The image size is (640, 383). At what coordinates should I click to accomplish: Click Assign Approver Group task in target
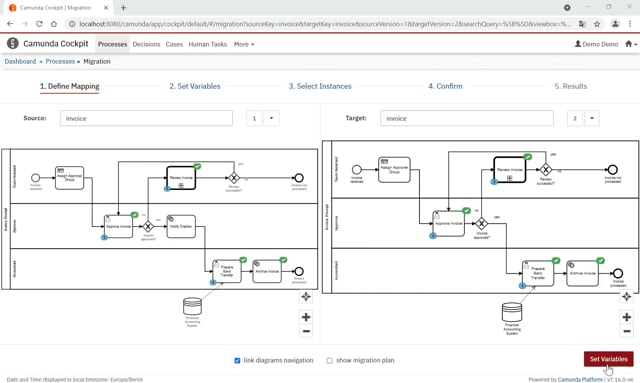click(394, 169)
